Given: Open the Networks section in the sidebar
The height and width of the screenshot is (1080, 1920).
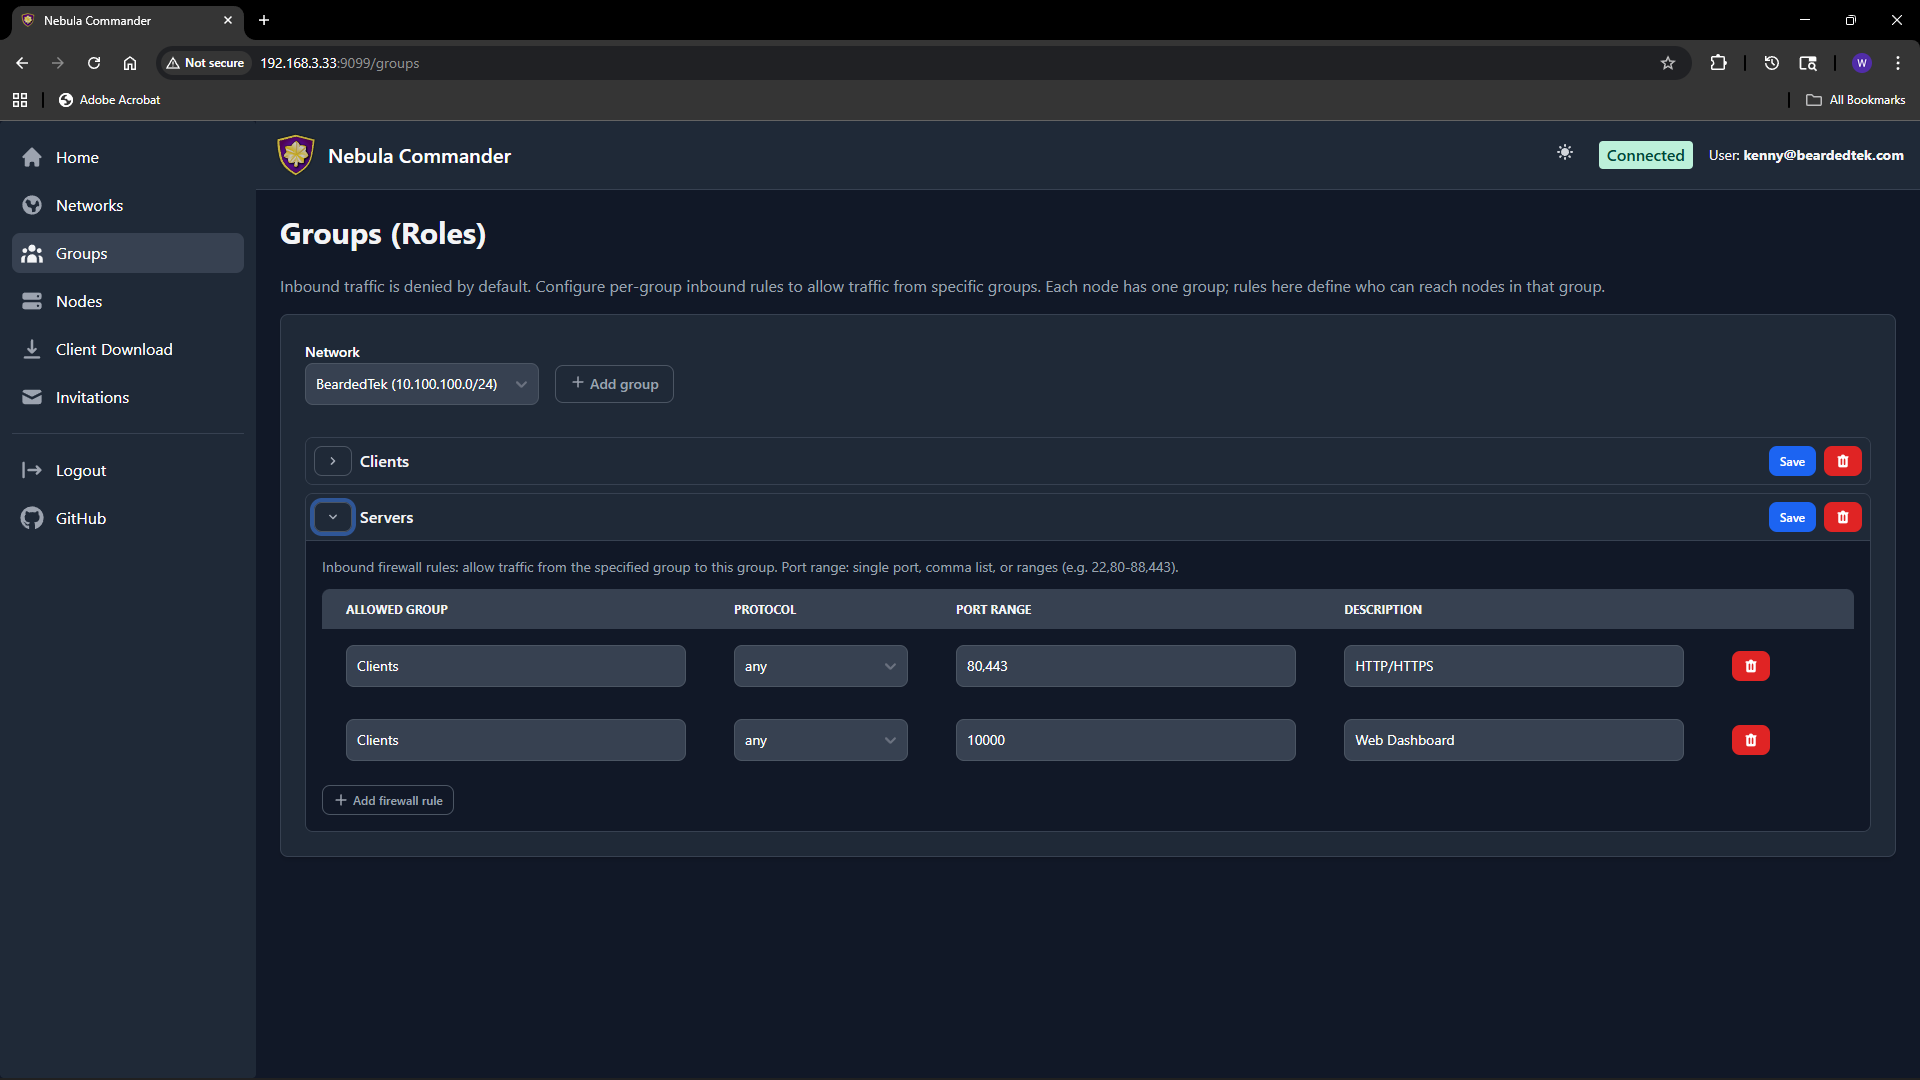Looking at the screenshot, I should pyautogui.click(x=89, y=205).
